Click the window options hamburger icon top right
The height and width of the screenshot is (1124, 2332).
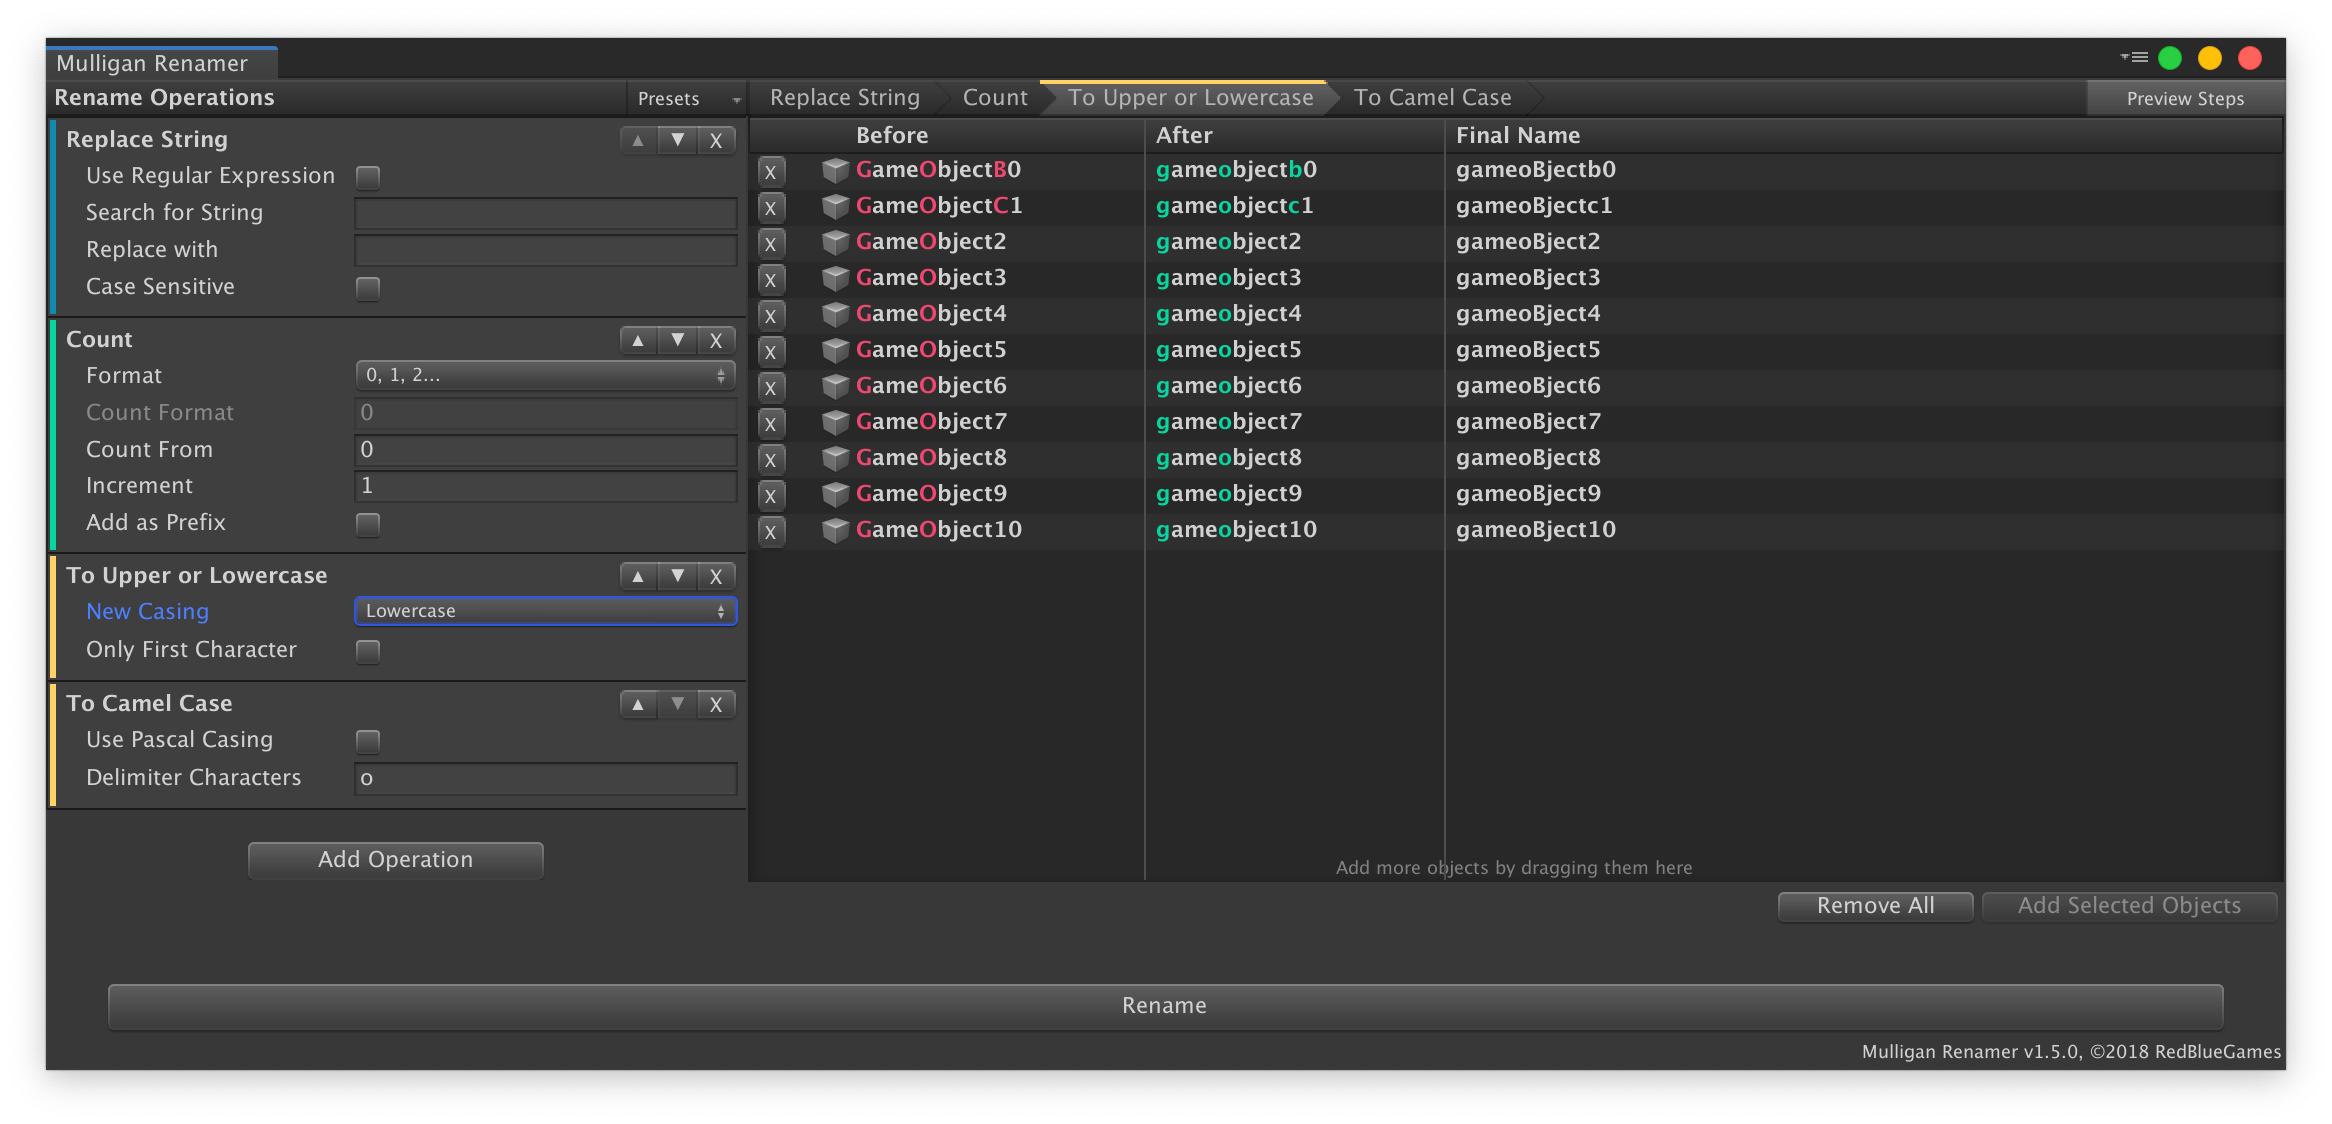click(2133, 57)
